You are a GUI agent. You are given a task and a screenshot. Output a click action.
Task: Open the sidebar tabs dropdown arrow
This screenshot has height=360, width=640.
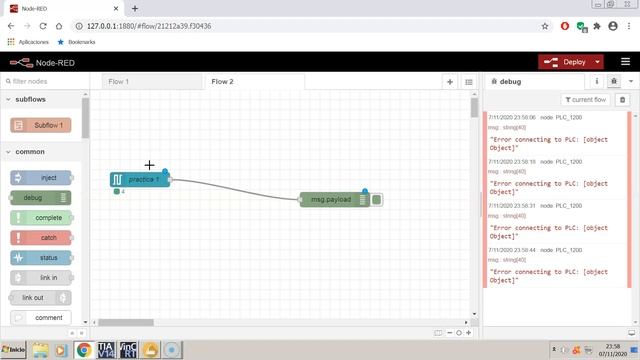(631, 82)
